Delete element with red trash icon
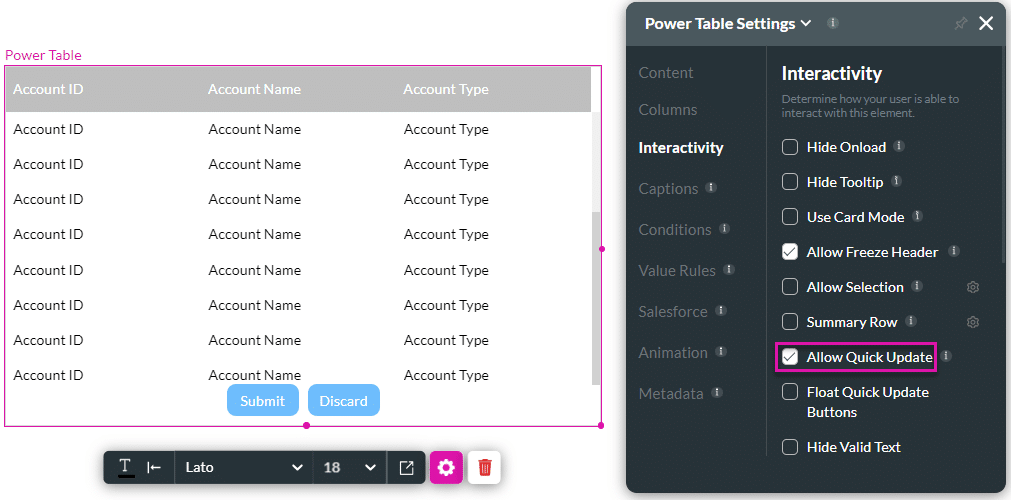 point(485,467)
